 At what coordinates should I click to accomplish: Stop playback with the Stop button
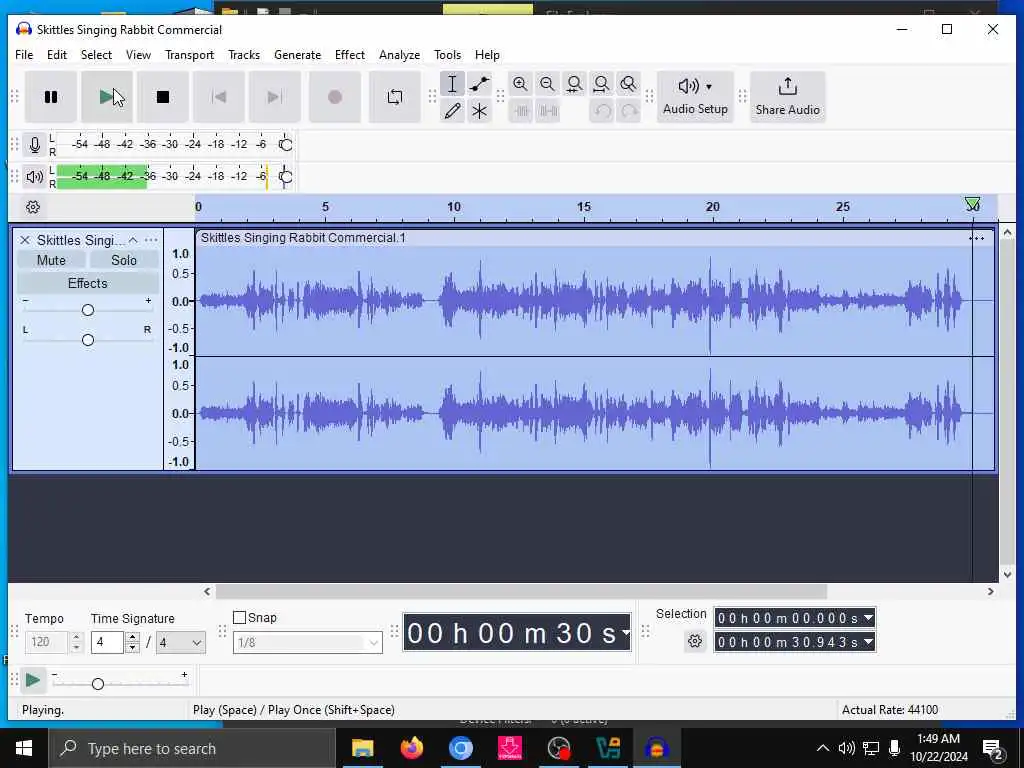click(163, 97)
